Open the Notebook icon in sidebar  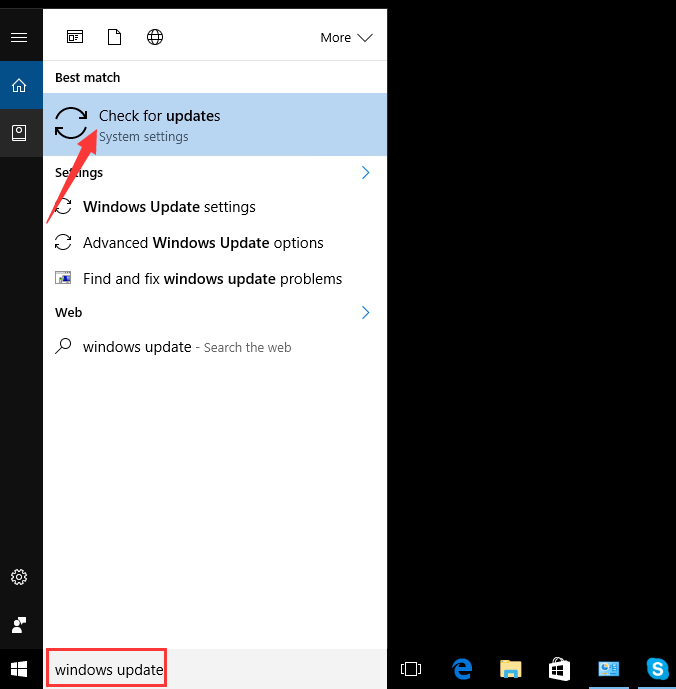tap(19, 132)
